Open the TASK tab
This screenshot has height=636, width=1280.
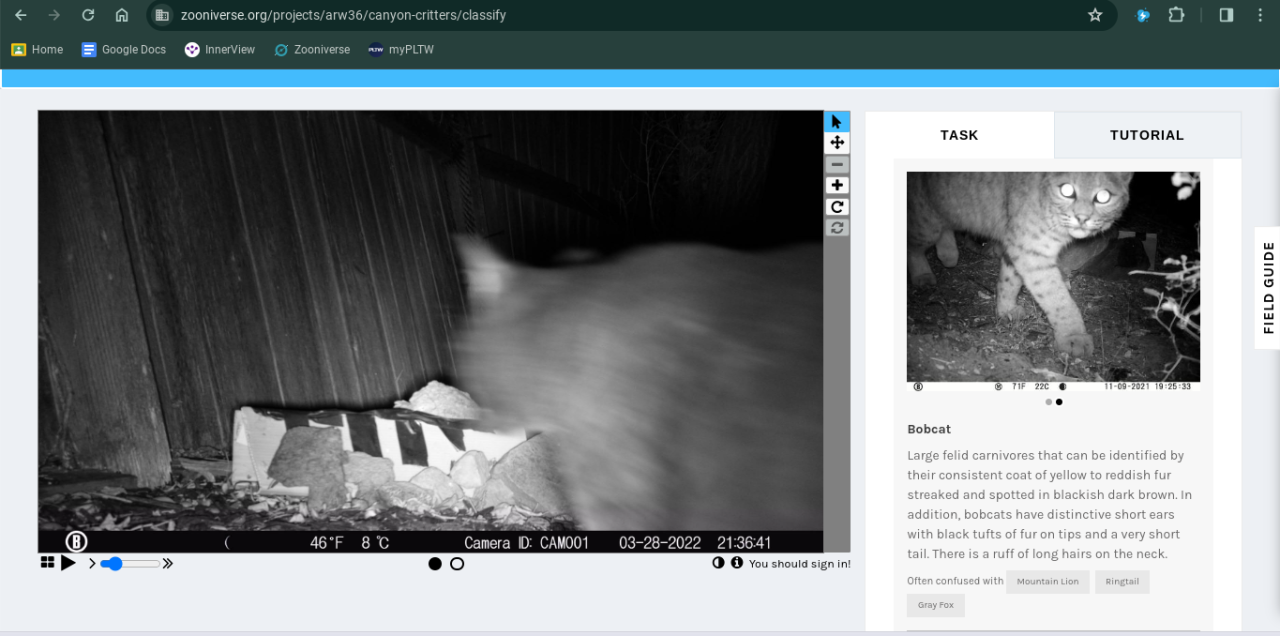point(959,135)
